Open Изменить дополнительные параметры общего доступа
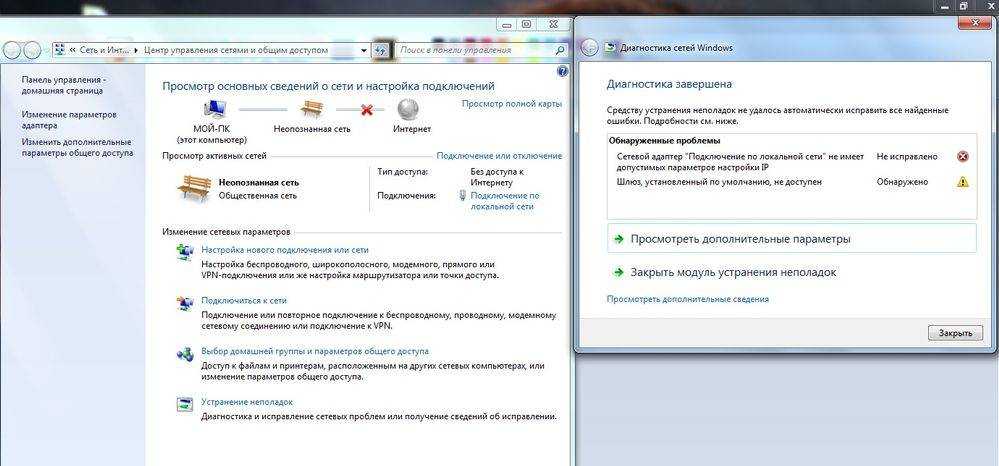This screenshot has width=999, height=466. pos(78,147)
